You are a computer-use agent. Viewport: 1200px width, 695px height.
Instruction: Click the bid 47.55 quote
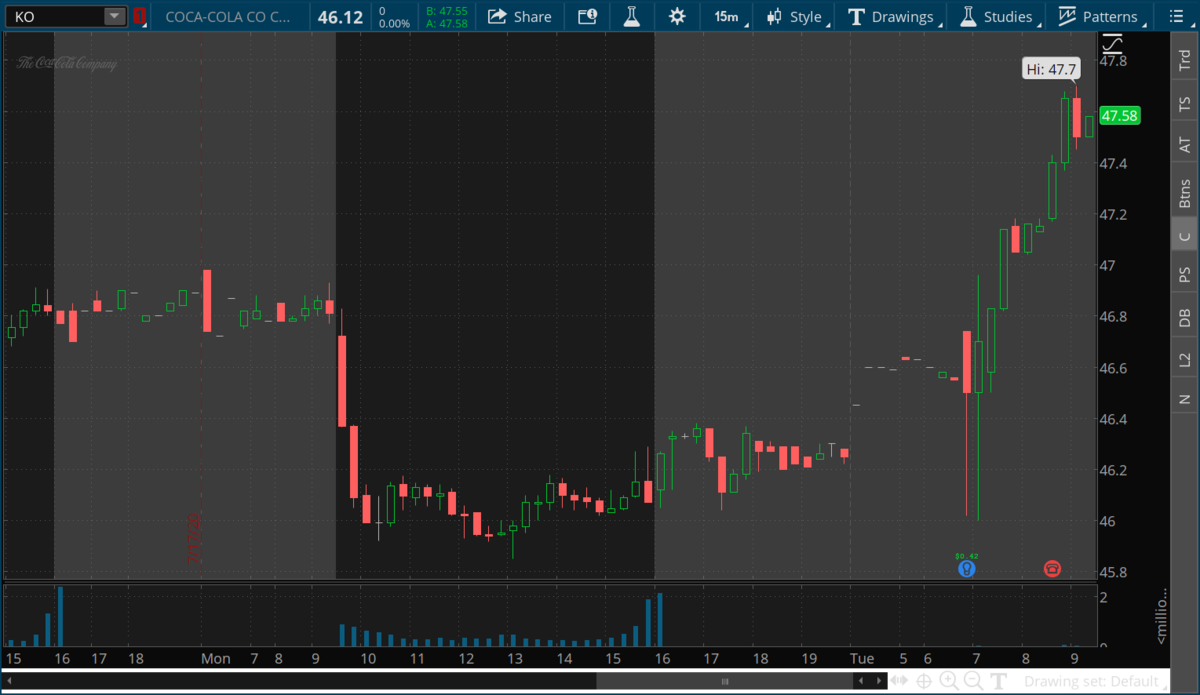click(x=446, y=10)
